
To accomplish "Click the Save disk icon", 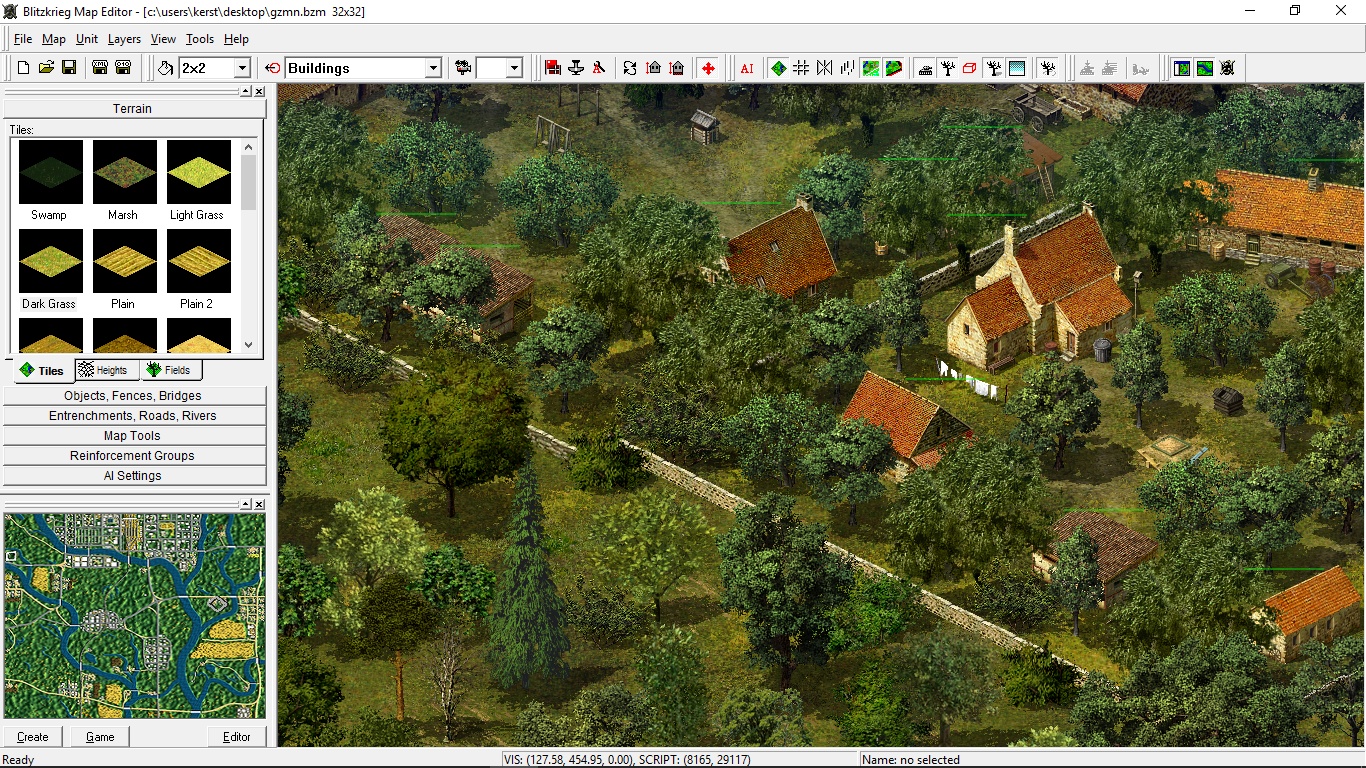I will (69, 68).
